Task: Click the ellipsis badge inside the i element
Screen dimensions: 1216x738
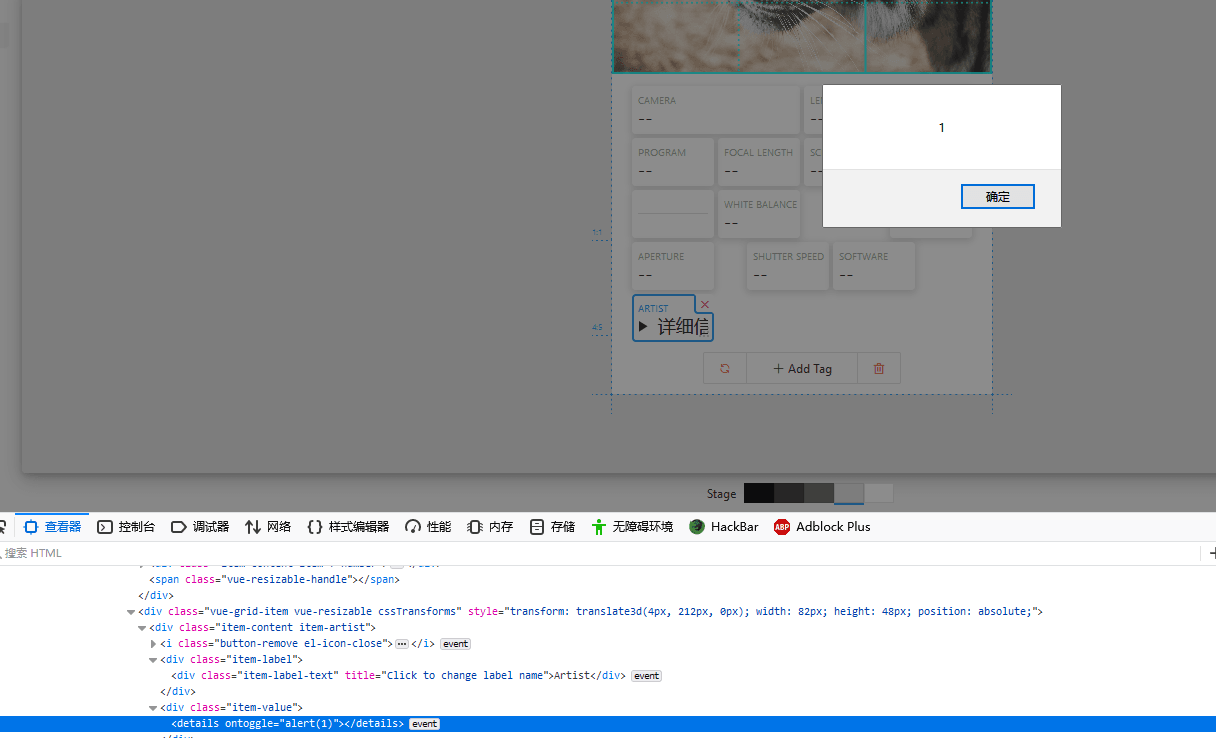Action: [x=402, y=644]
